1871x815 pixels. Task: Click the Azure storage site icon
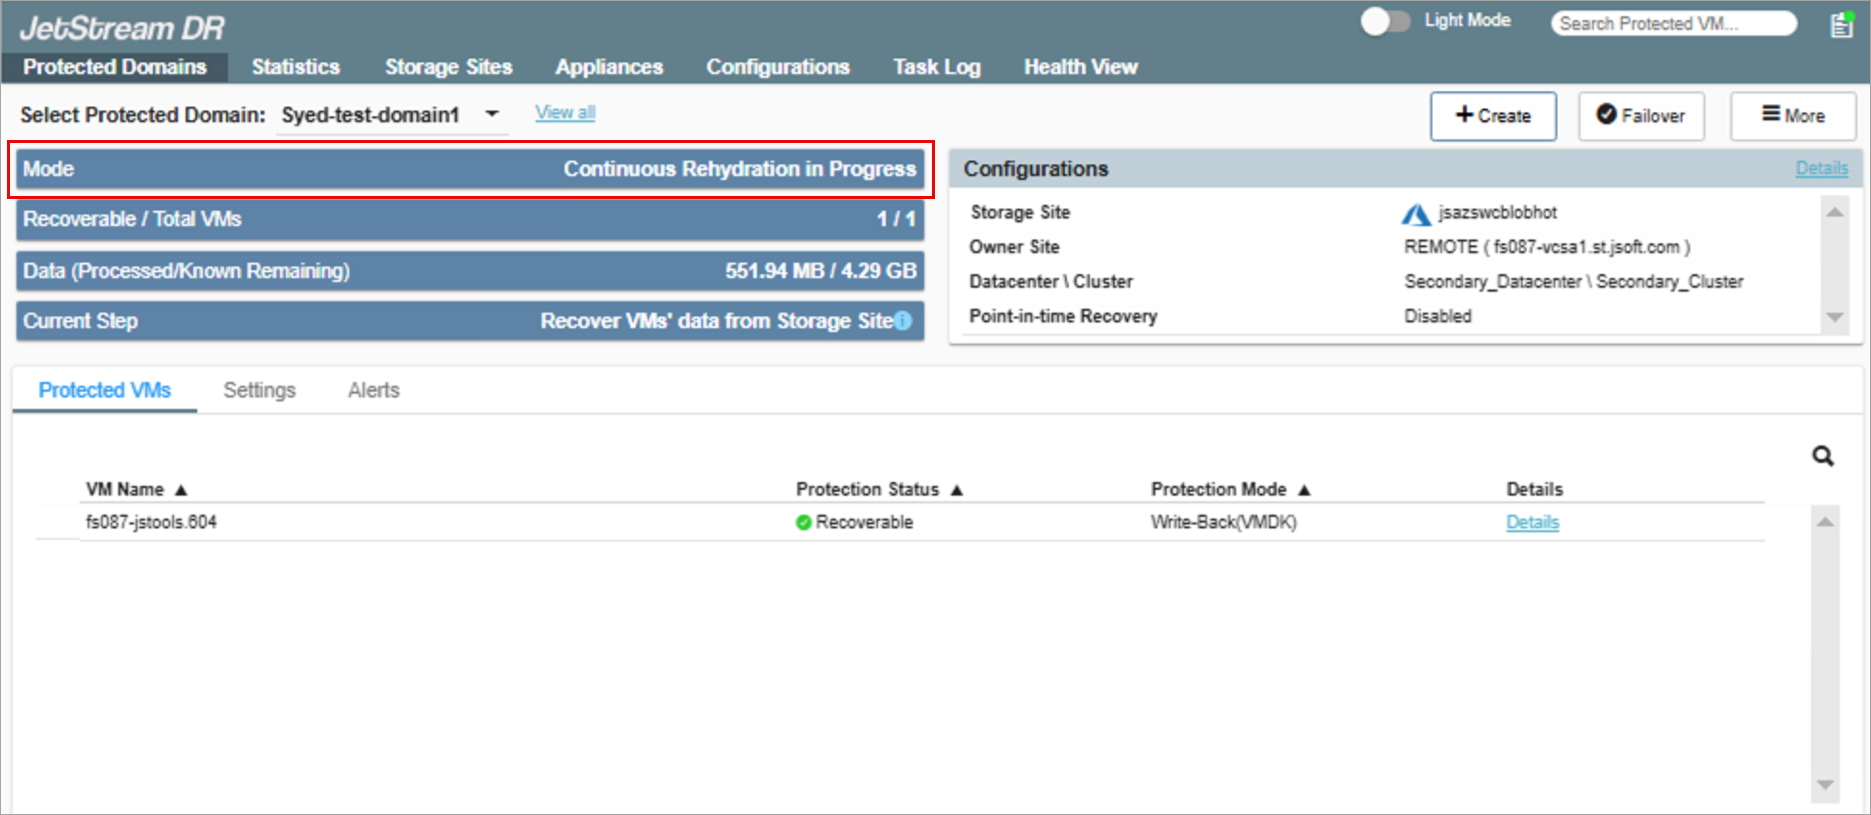click(1415, 214)
